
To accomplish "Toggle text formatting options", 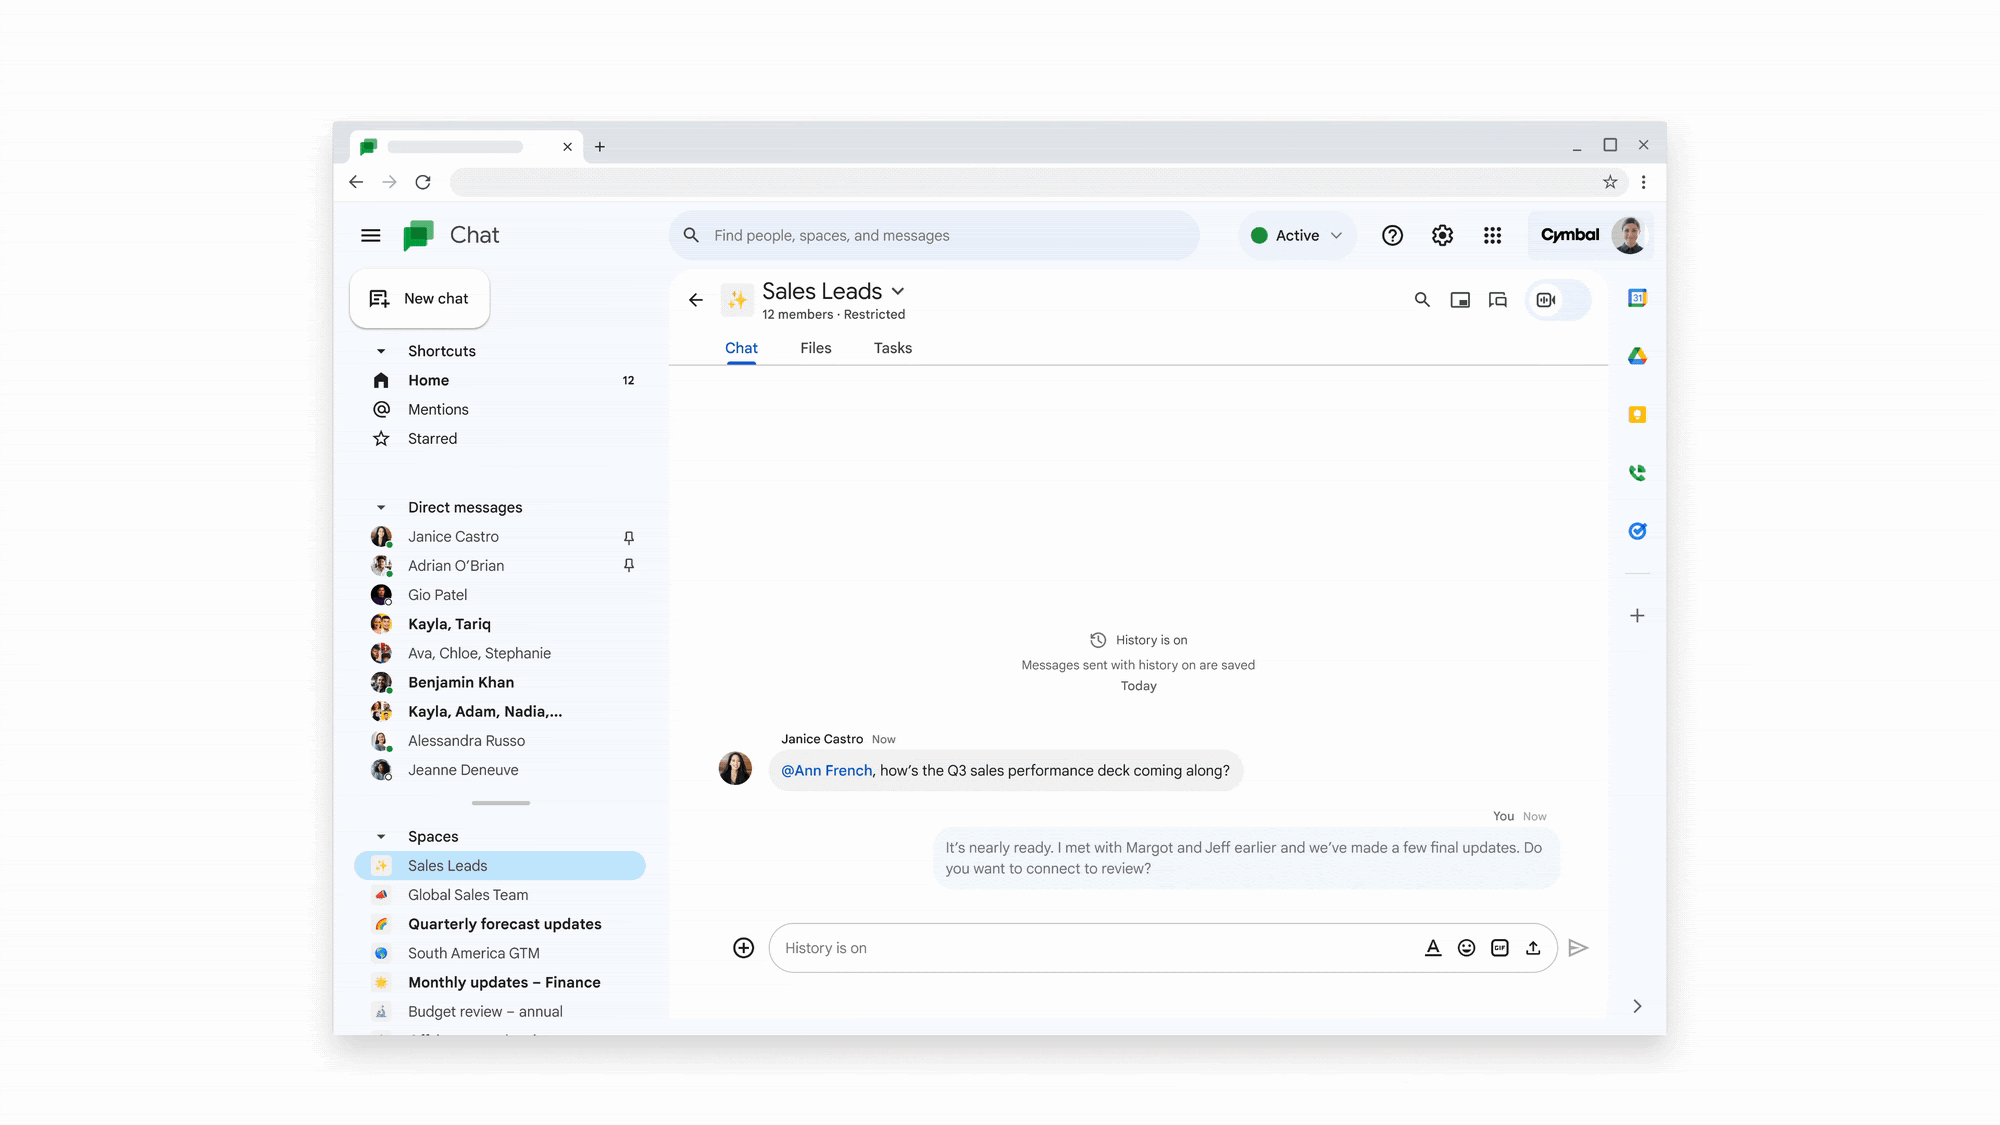I will click(x=1432, y=948).
